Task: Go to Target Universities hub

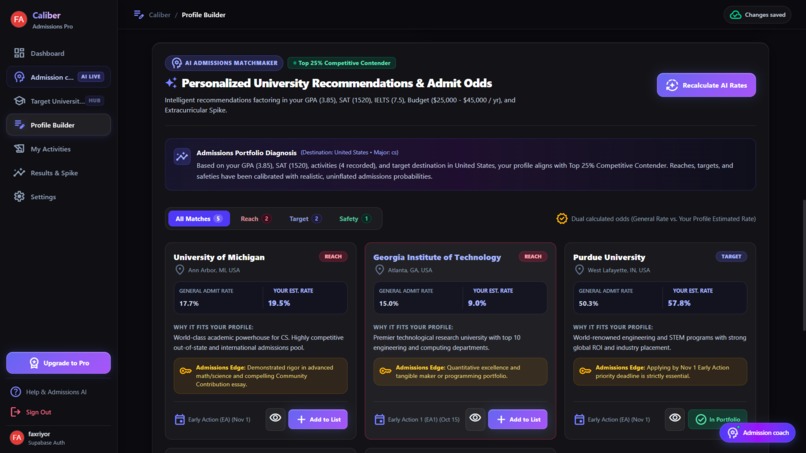Action: [x=58, y=101]
